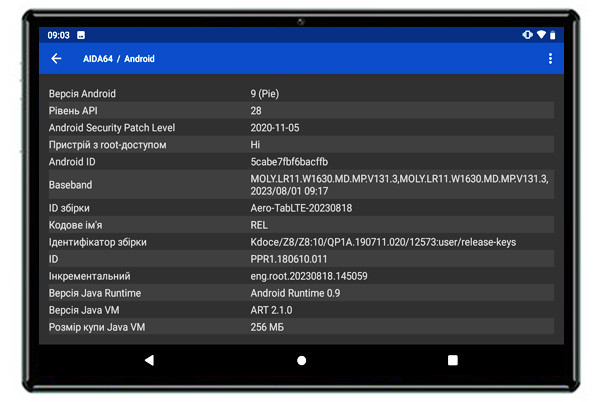Select the Android ID row label
Screen dimensions: 600x402
(x=72, y=162)
